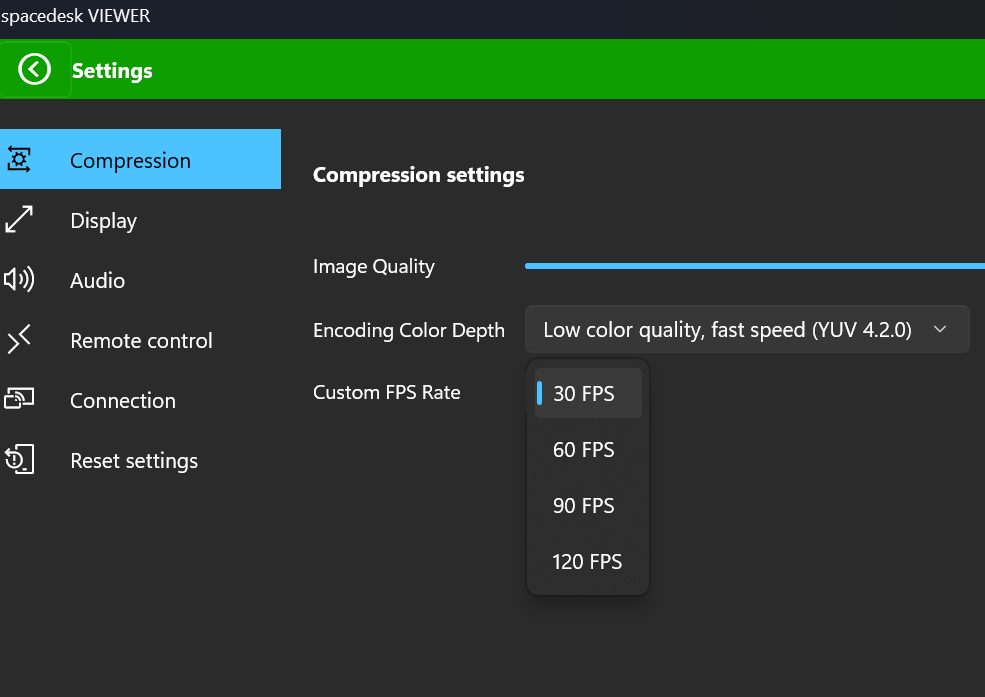Click the chevron arrow on the color depth combo box
The width and height of the screenshot is (985, 697).
tap(939, 330)
